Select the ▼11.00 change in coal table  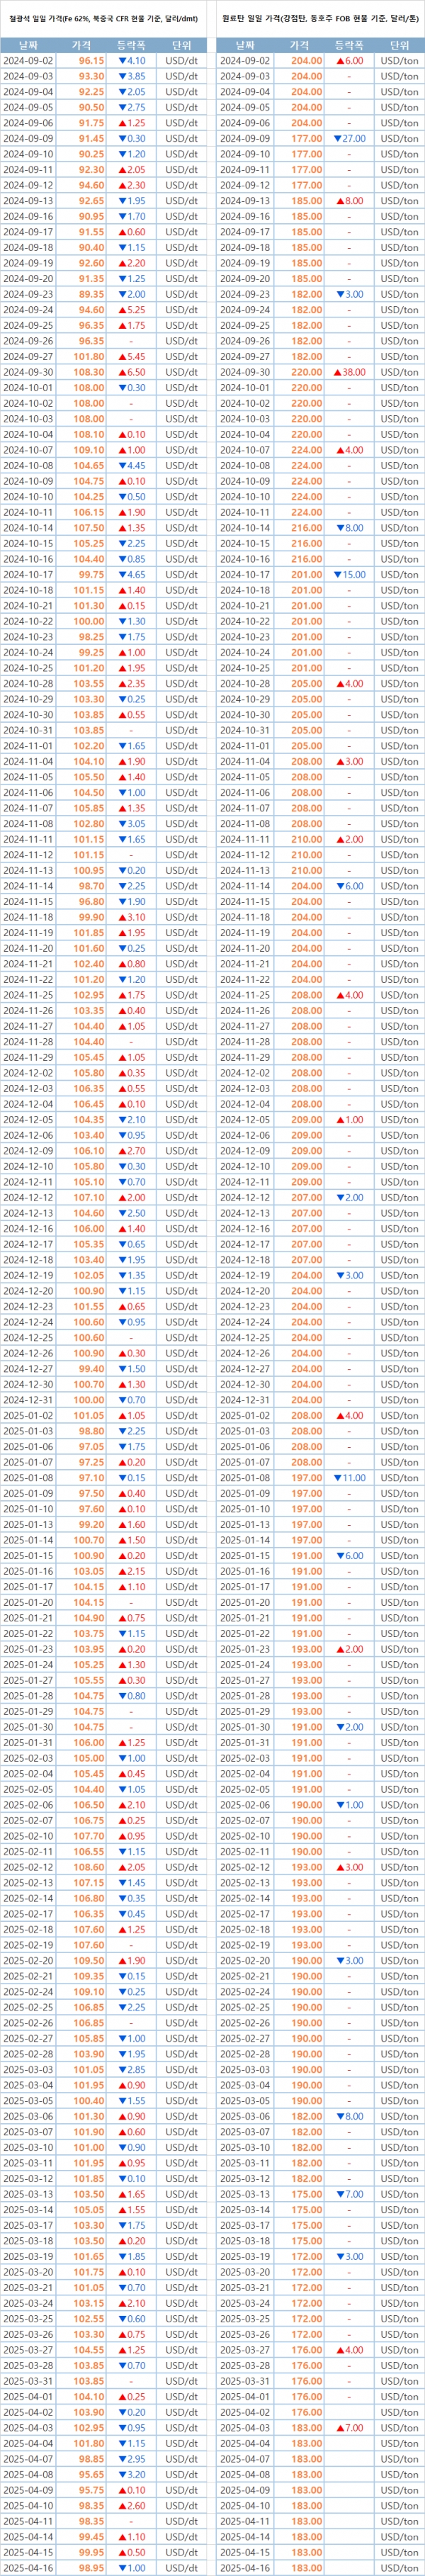tap(349, 1478)
